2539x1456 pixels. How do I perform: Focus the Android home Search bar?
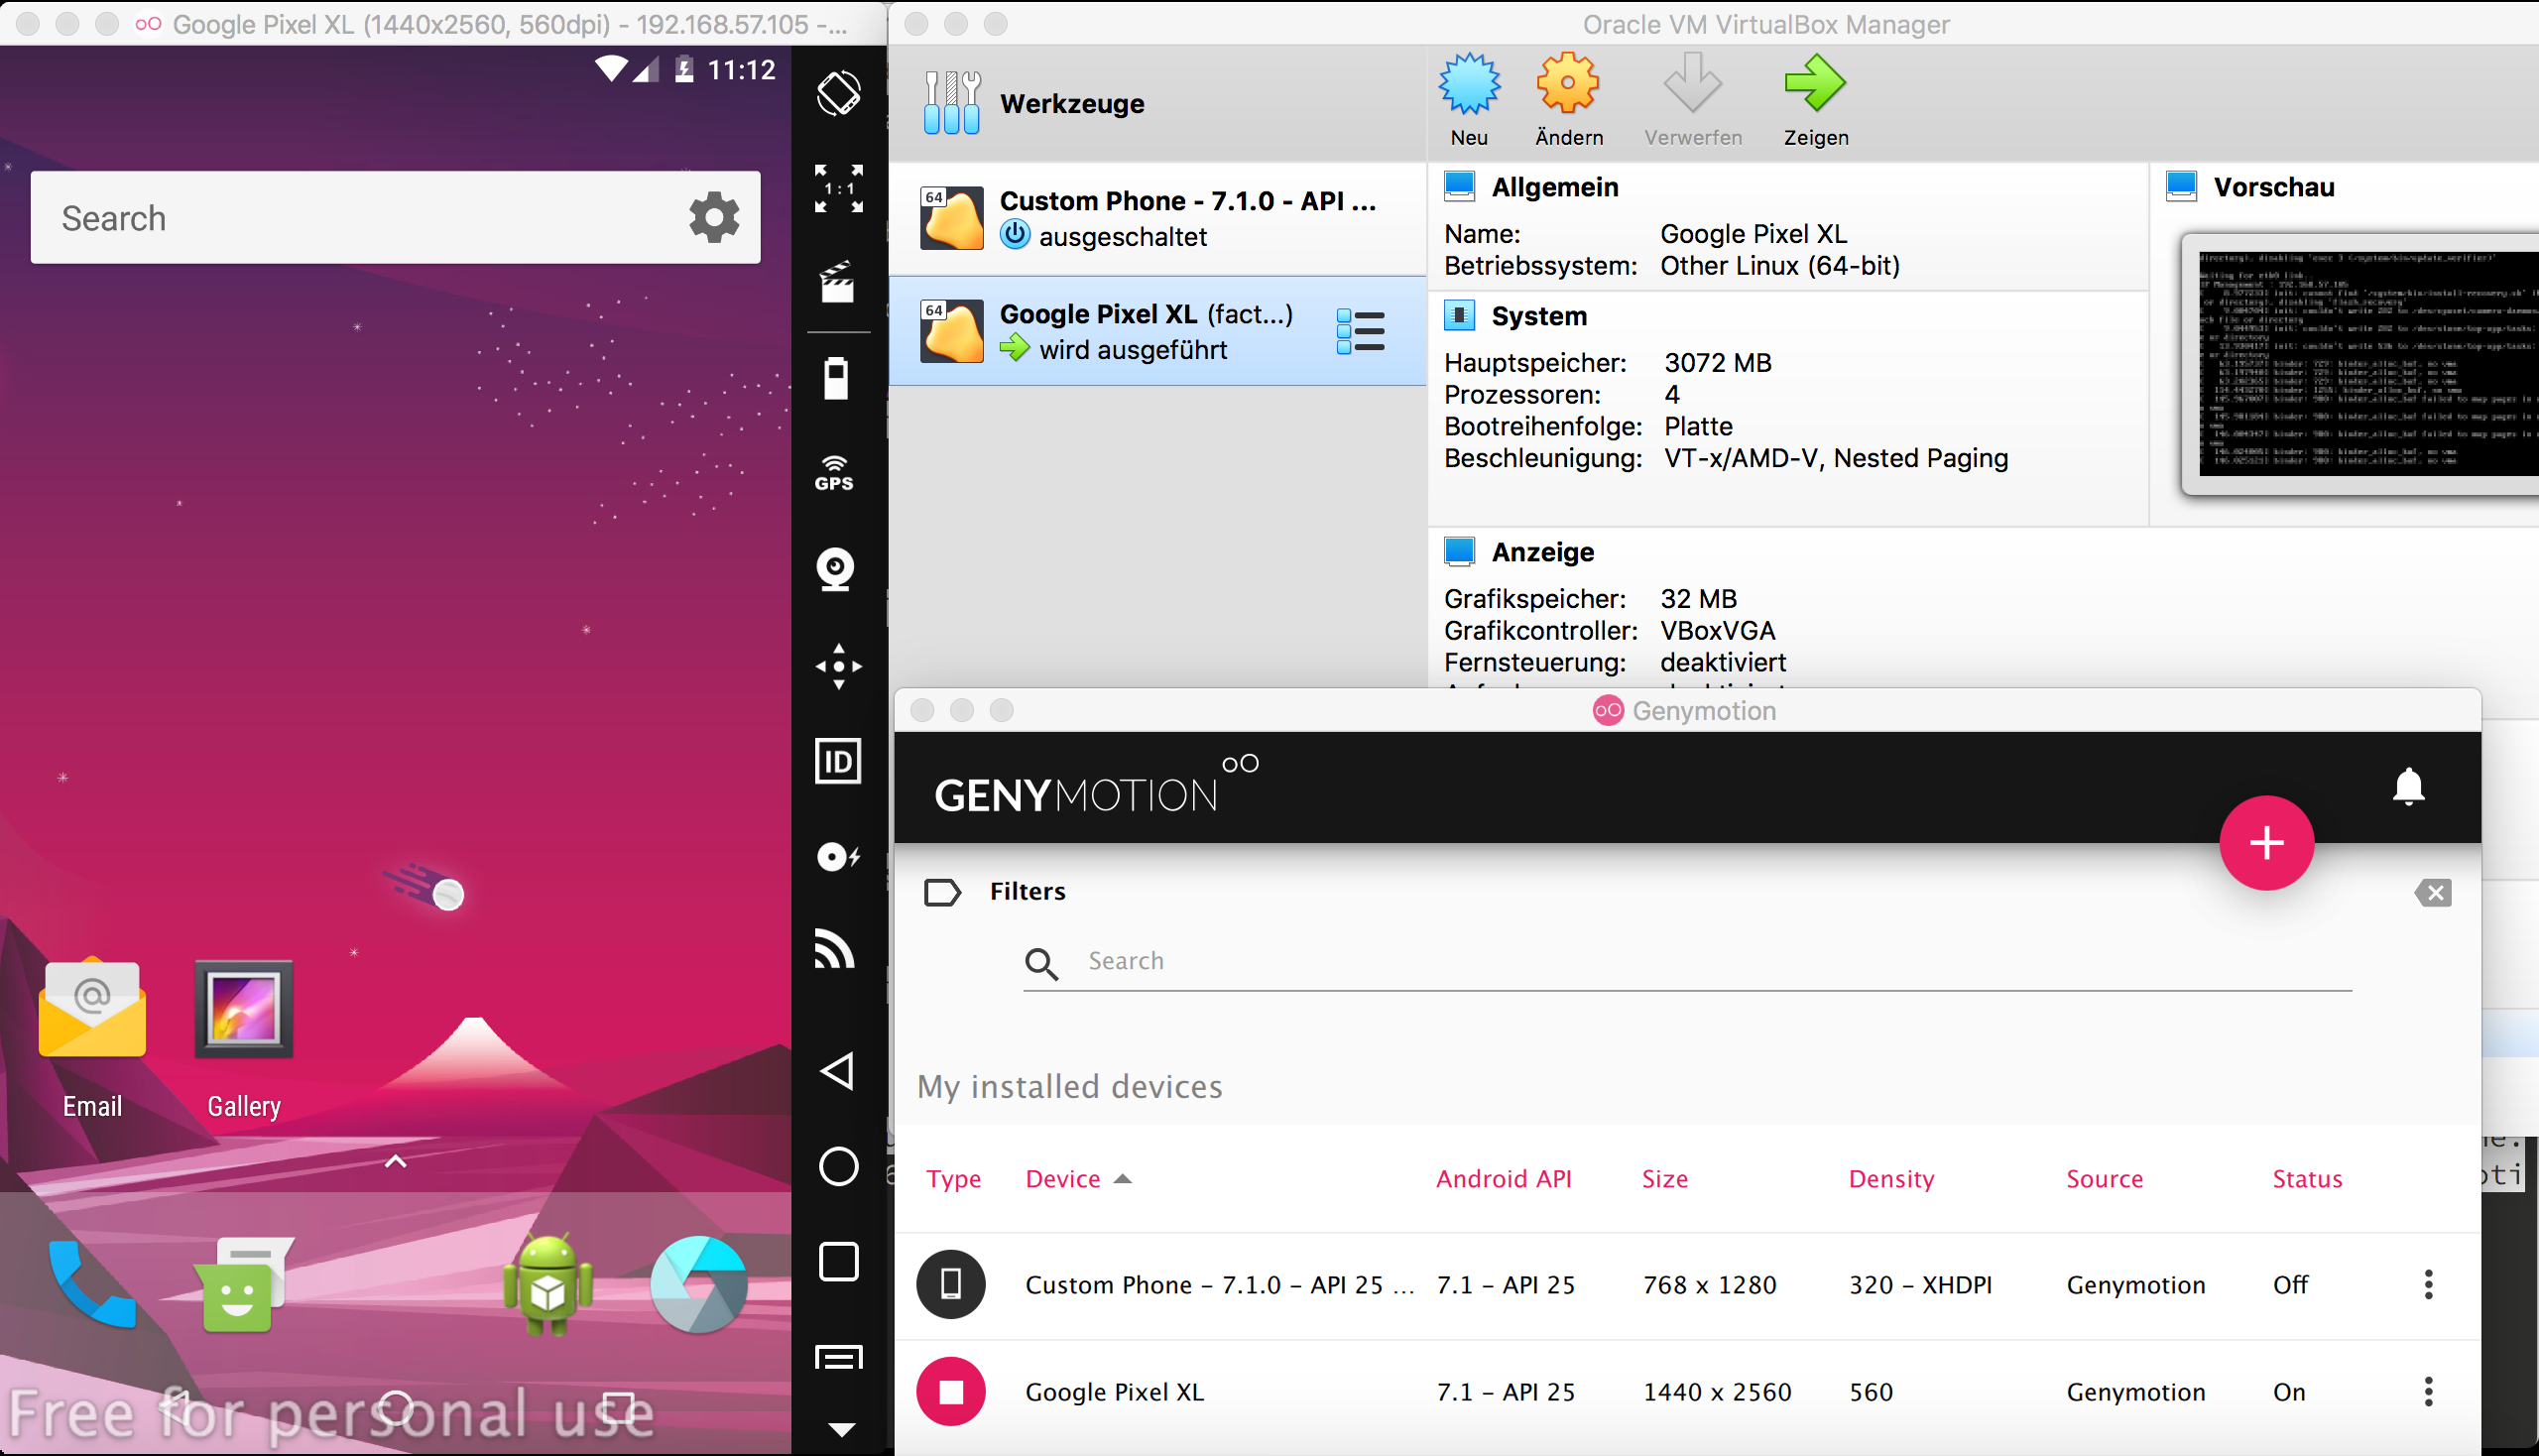(395, 217)
